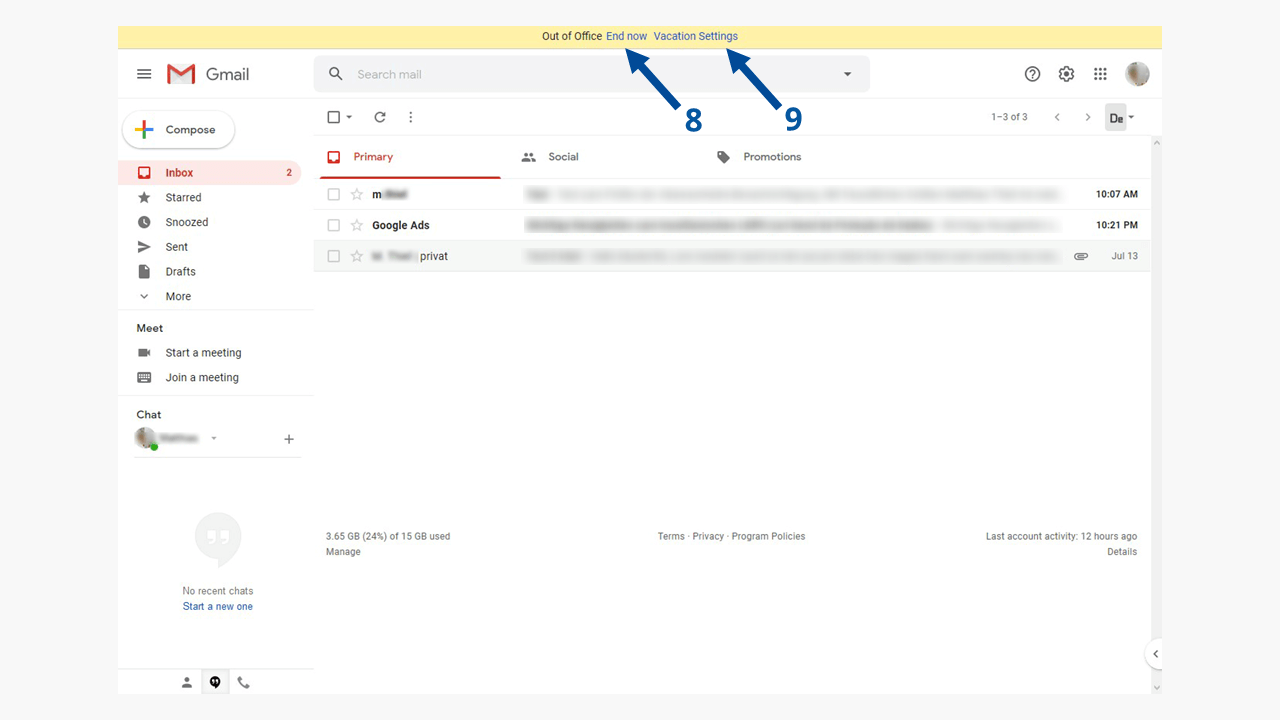Click into the Search mail field
The width and height of the screenshot is (1280, 720).
click(x=591, y=74)
